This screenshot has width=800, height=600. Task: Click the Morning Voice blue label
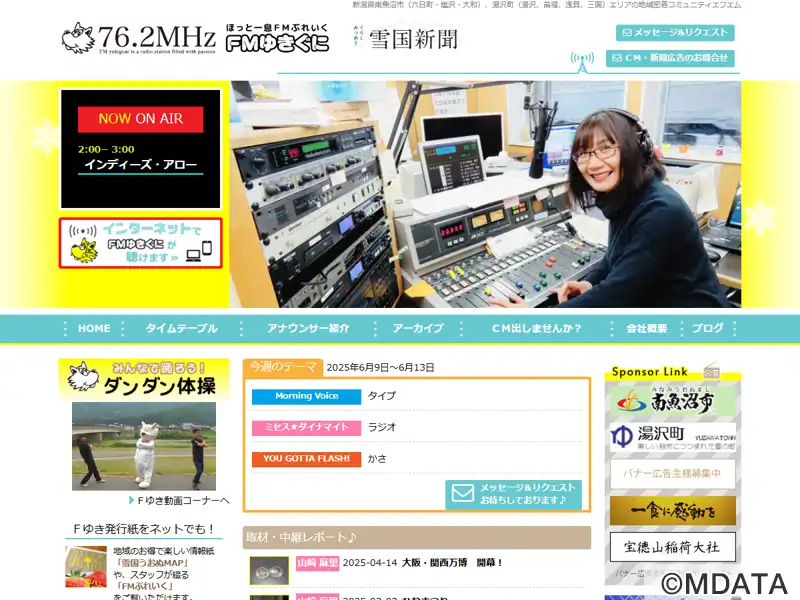pyautogui.click(x=307, y=396)
